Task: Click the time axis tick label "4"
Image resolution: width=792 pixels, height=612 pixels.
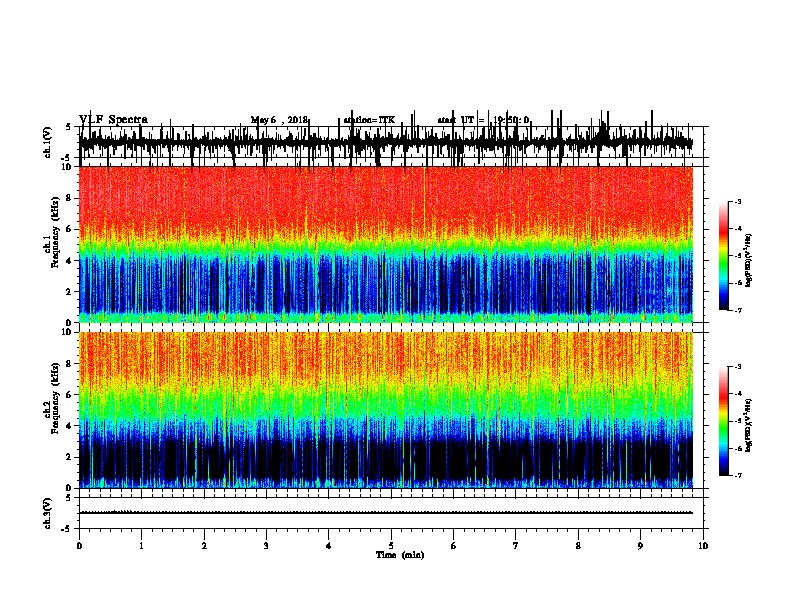Action: tap(329, 546)
